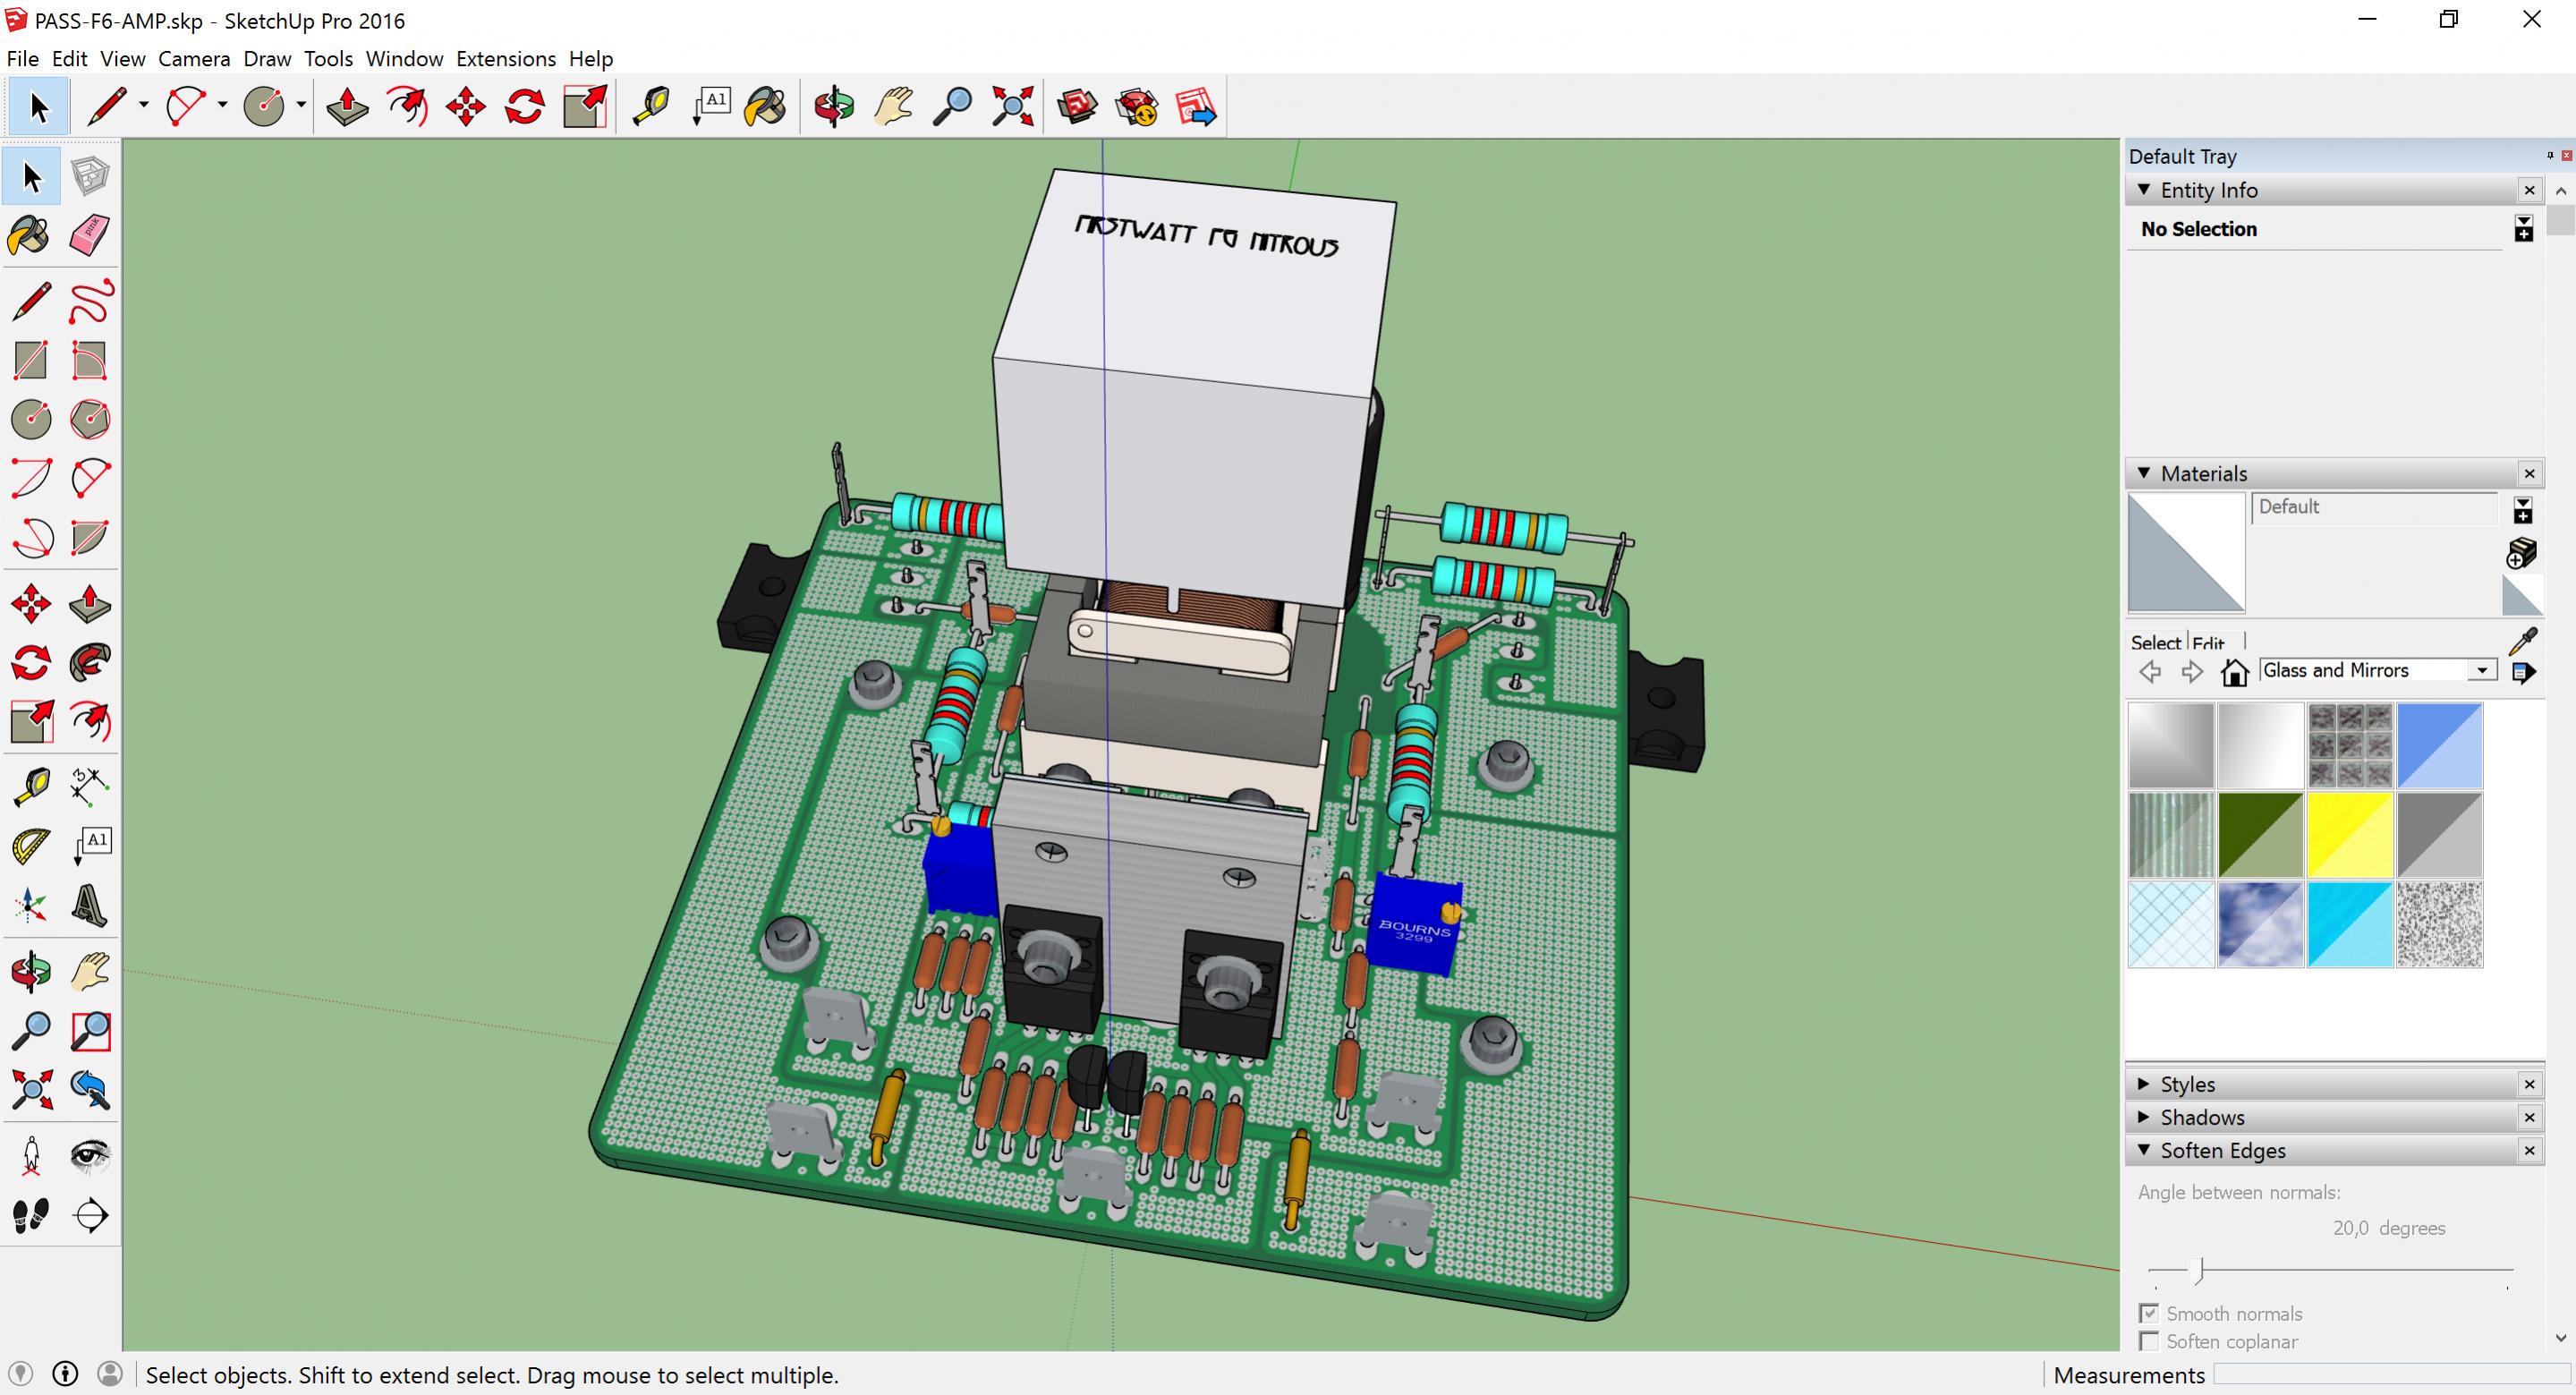Select the Protractor tool
Image resolution: width=2576 pixels, height=1395 pixels.
coord(31,845)
